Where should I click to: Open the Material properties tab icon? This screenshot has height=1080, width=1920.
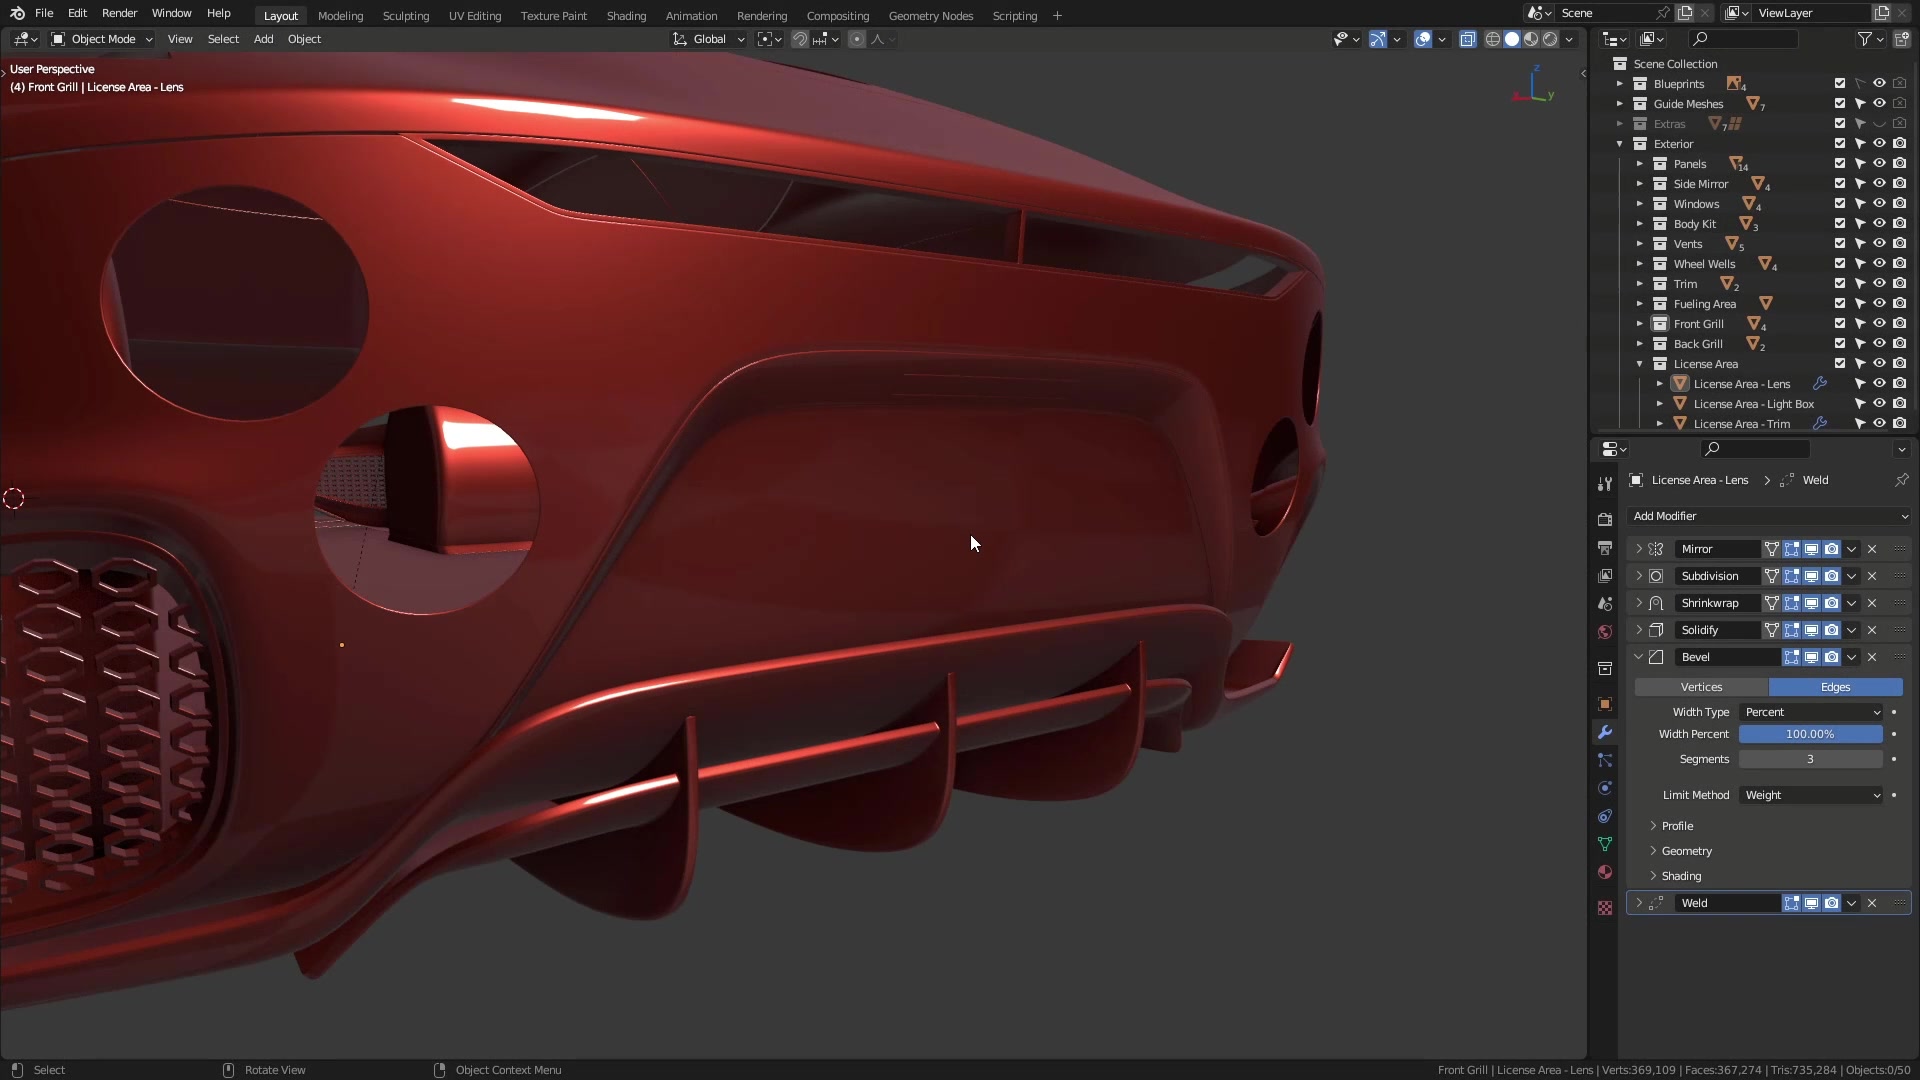(x=1605, y=872)
